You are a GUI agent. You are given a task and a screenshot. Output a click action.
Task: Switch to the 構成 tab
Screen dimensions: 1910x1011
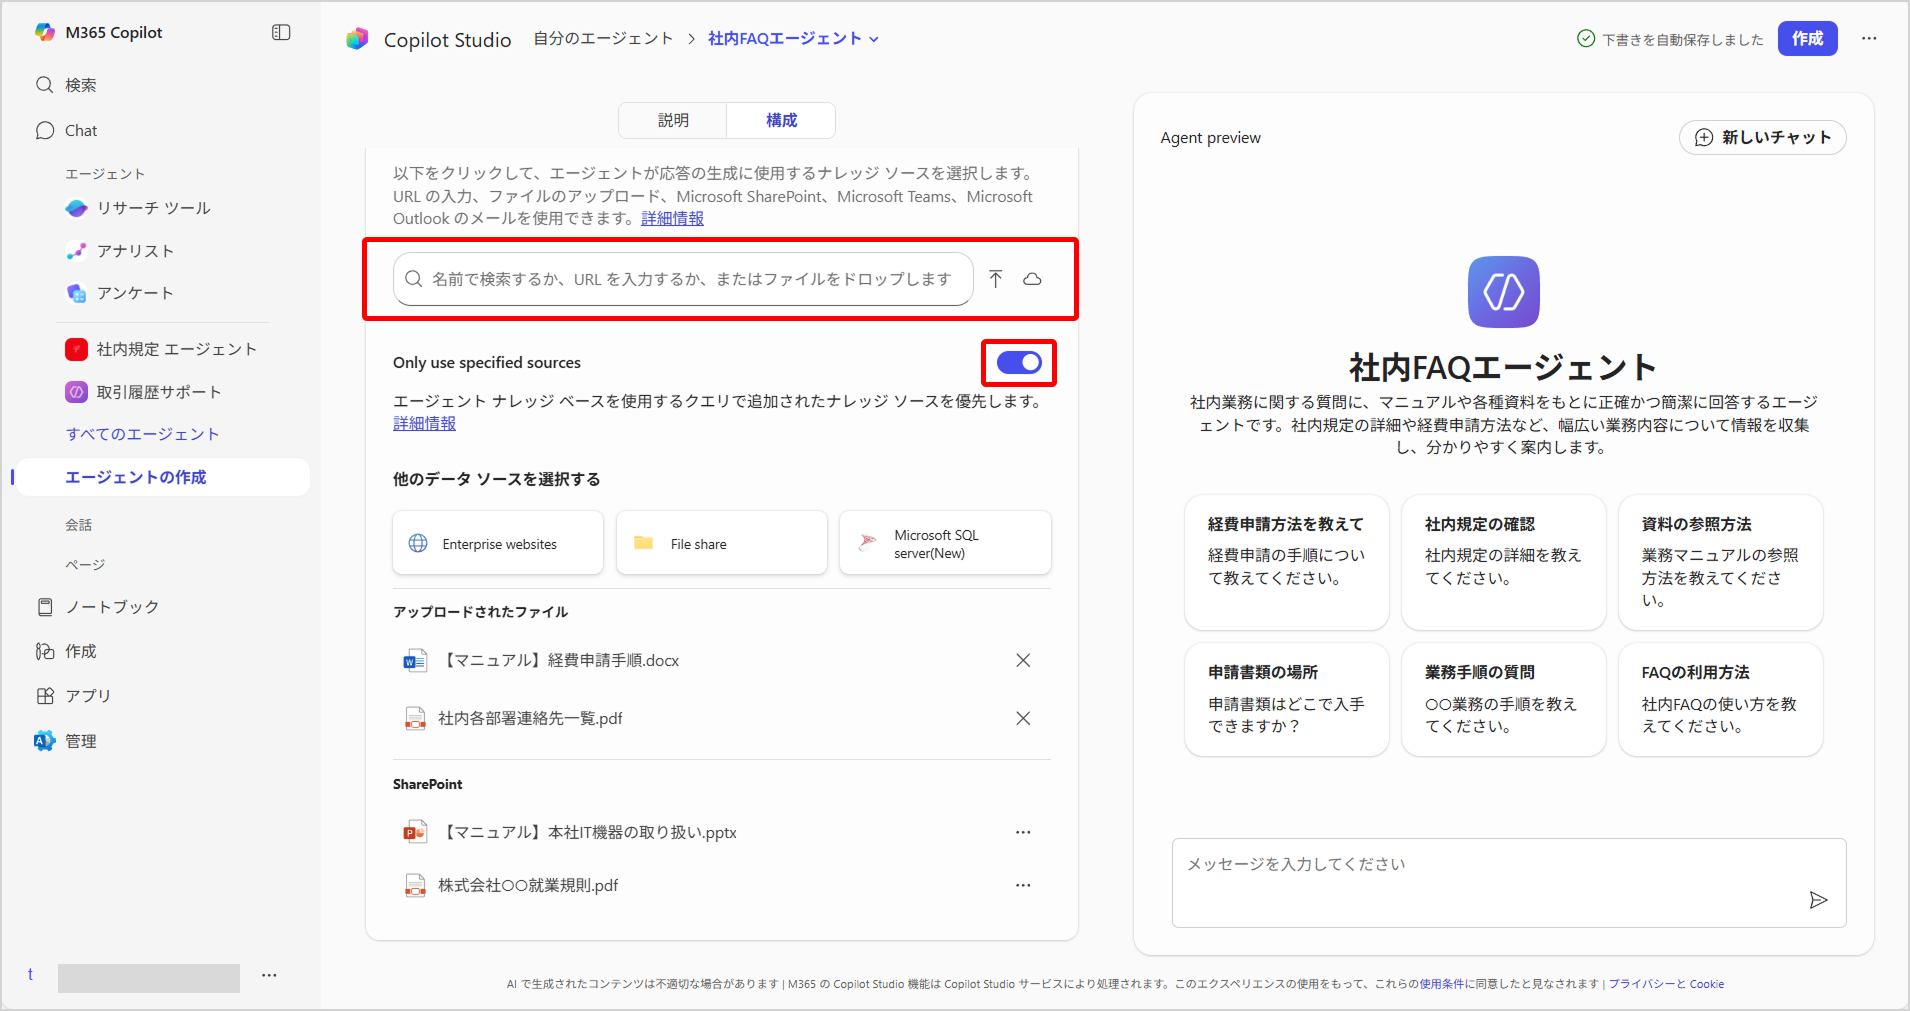click(781, 120)
